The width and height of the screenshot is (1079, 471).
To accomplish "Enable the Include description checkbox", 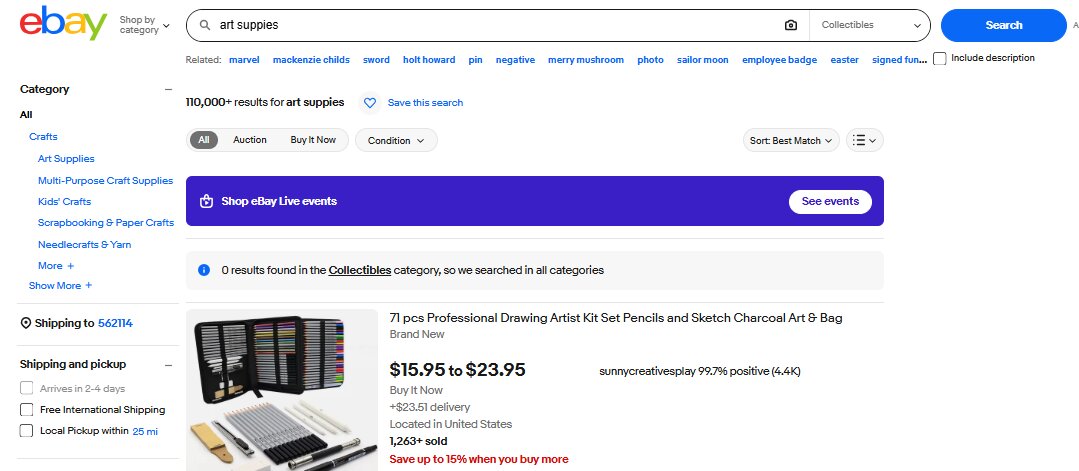I will (x=940, y=59).
